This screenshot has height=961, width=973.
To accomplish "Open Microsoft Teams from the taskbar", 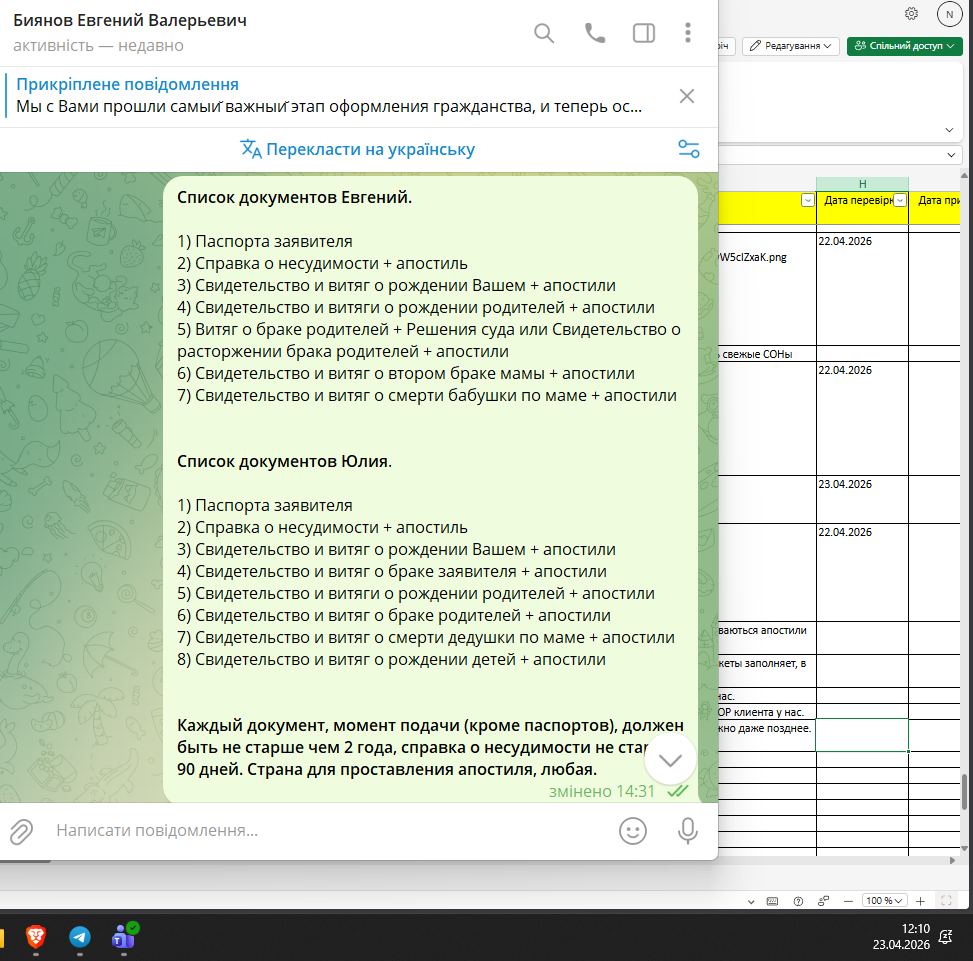I will coord(123,936).
